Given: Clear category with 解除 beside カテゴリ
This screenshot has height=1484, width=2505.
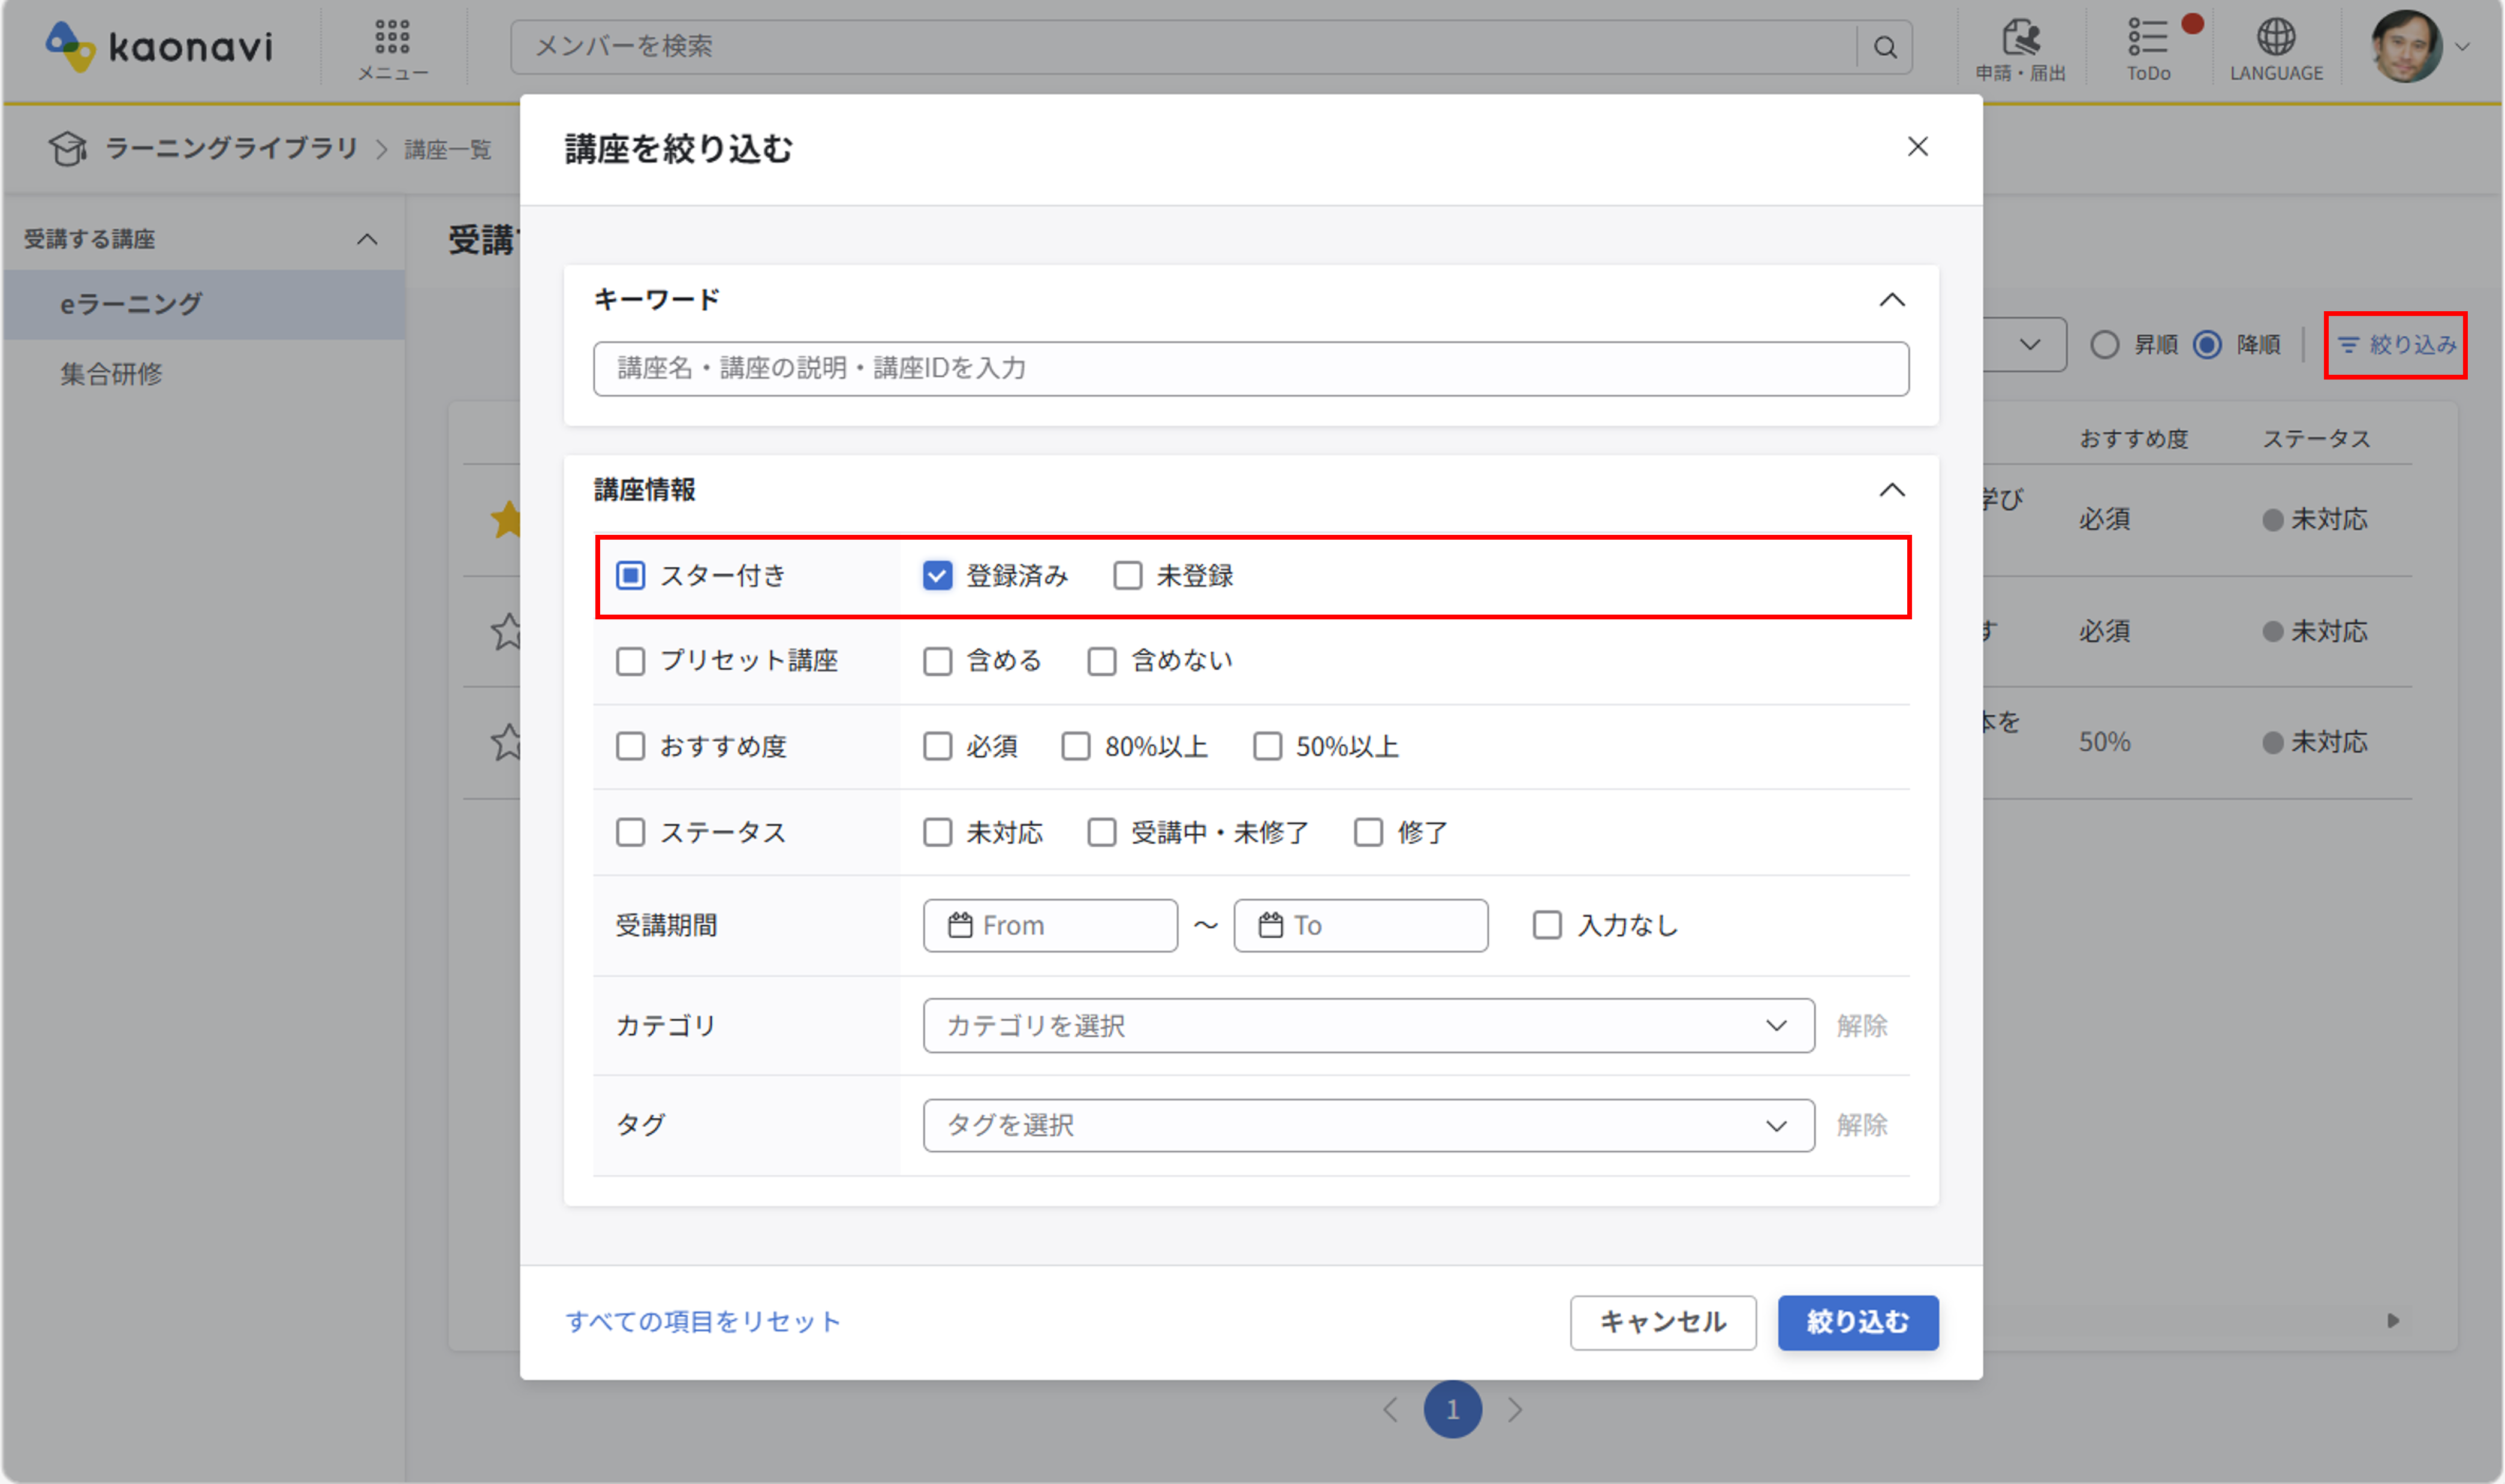Looking at the screenshot, I should 1862,1026.
